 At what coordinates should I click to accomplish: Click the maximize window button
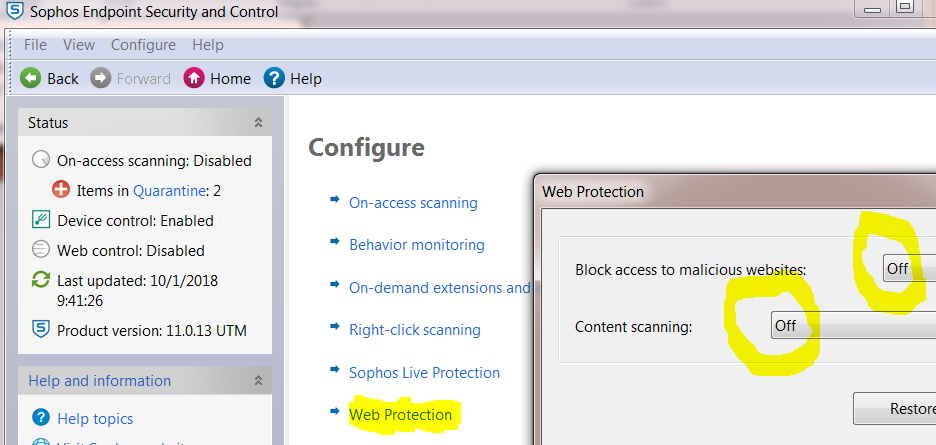[906, 7]
